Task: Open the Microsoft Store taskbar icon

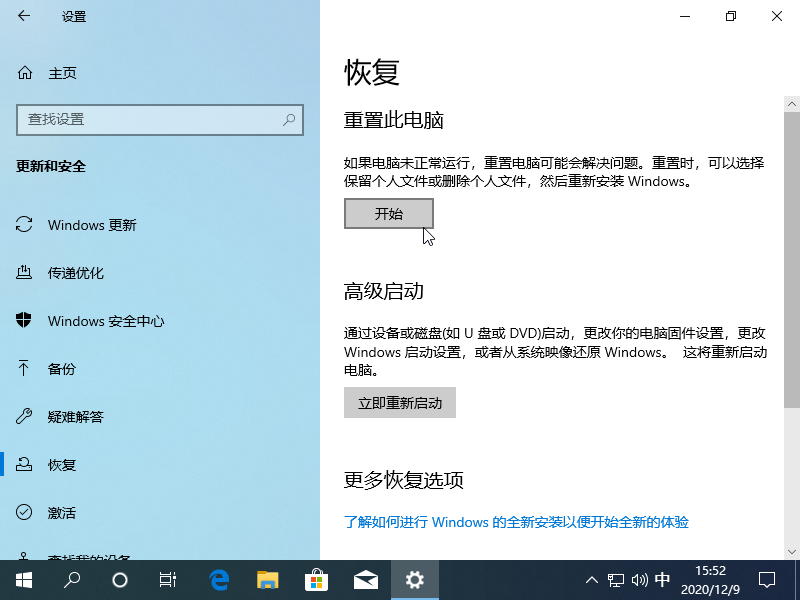Action: tap(316, 580)
